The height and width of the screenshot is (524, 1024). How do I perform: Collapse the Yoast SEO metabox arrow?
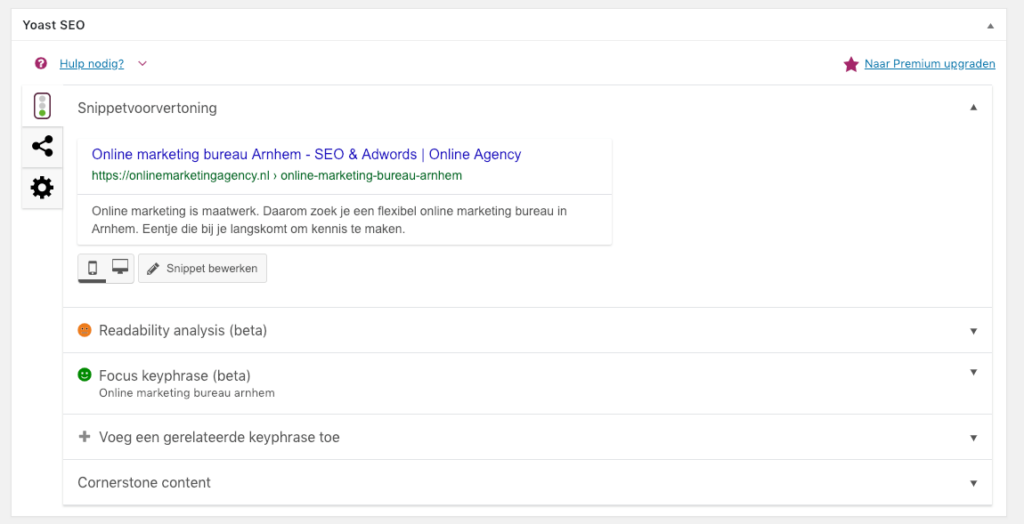(990, 26)
